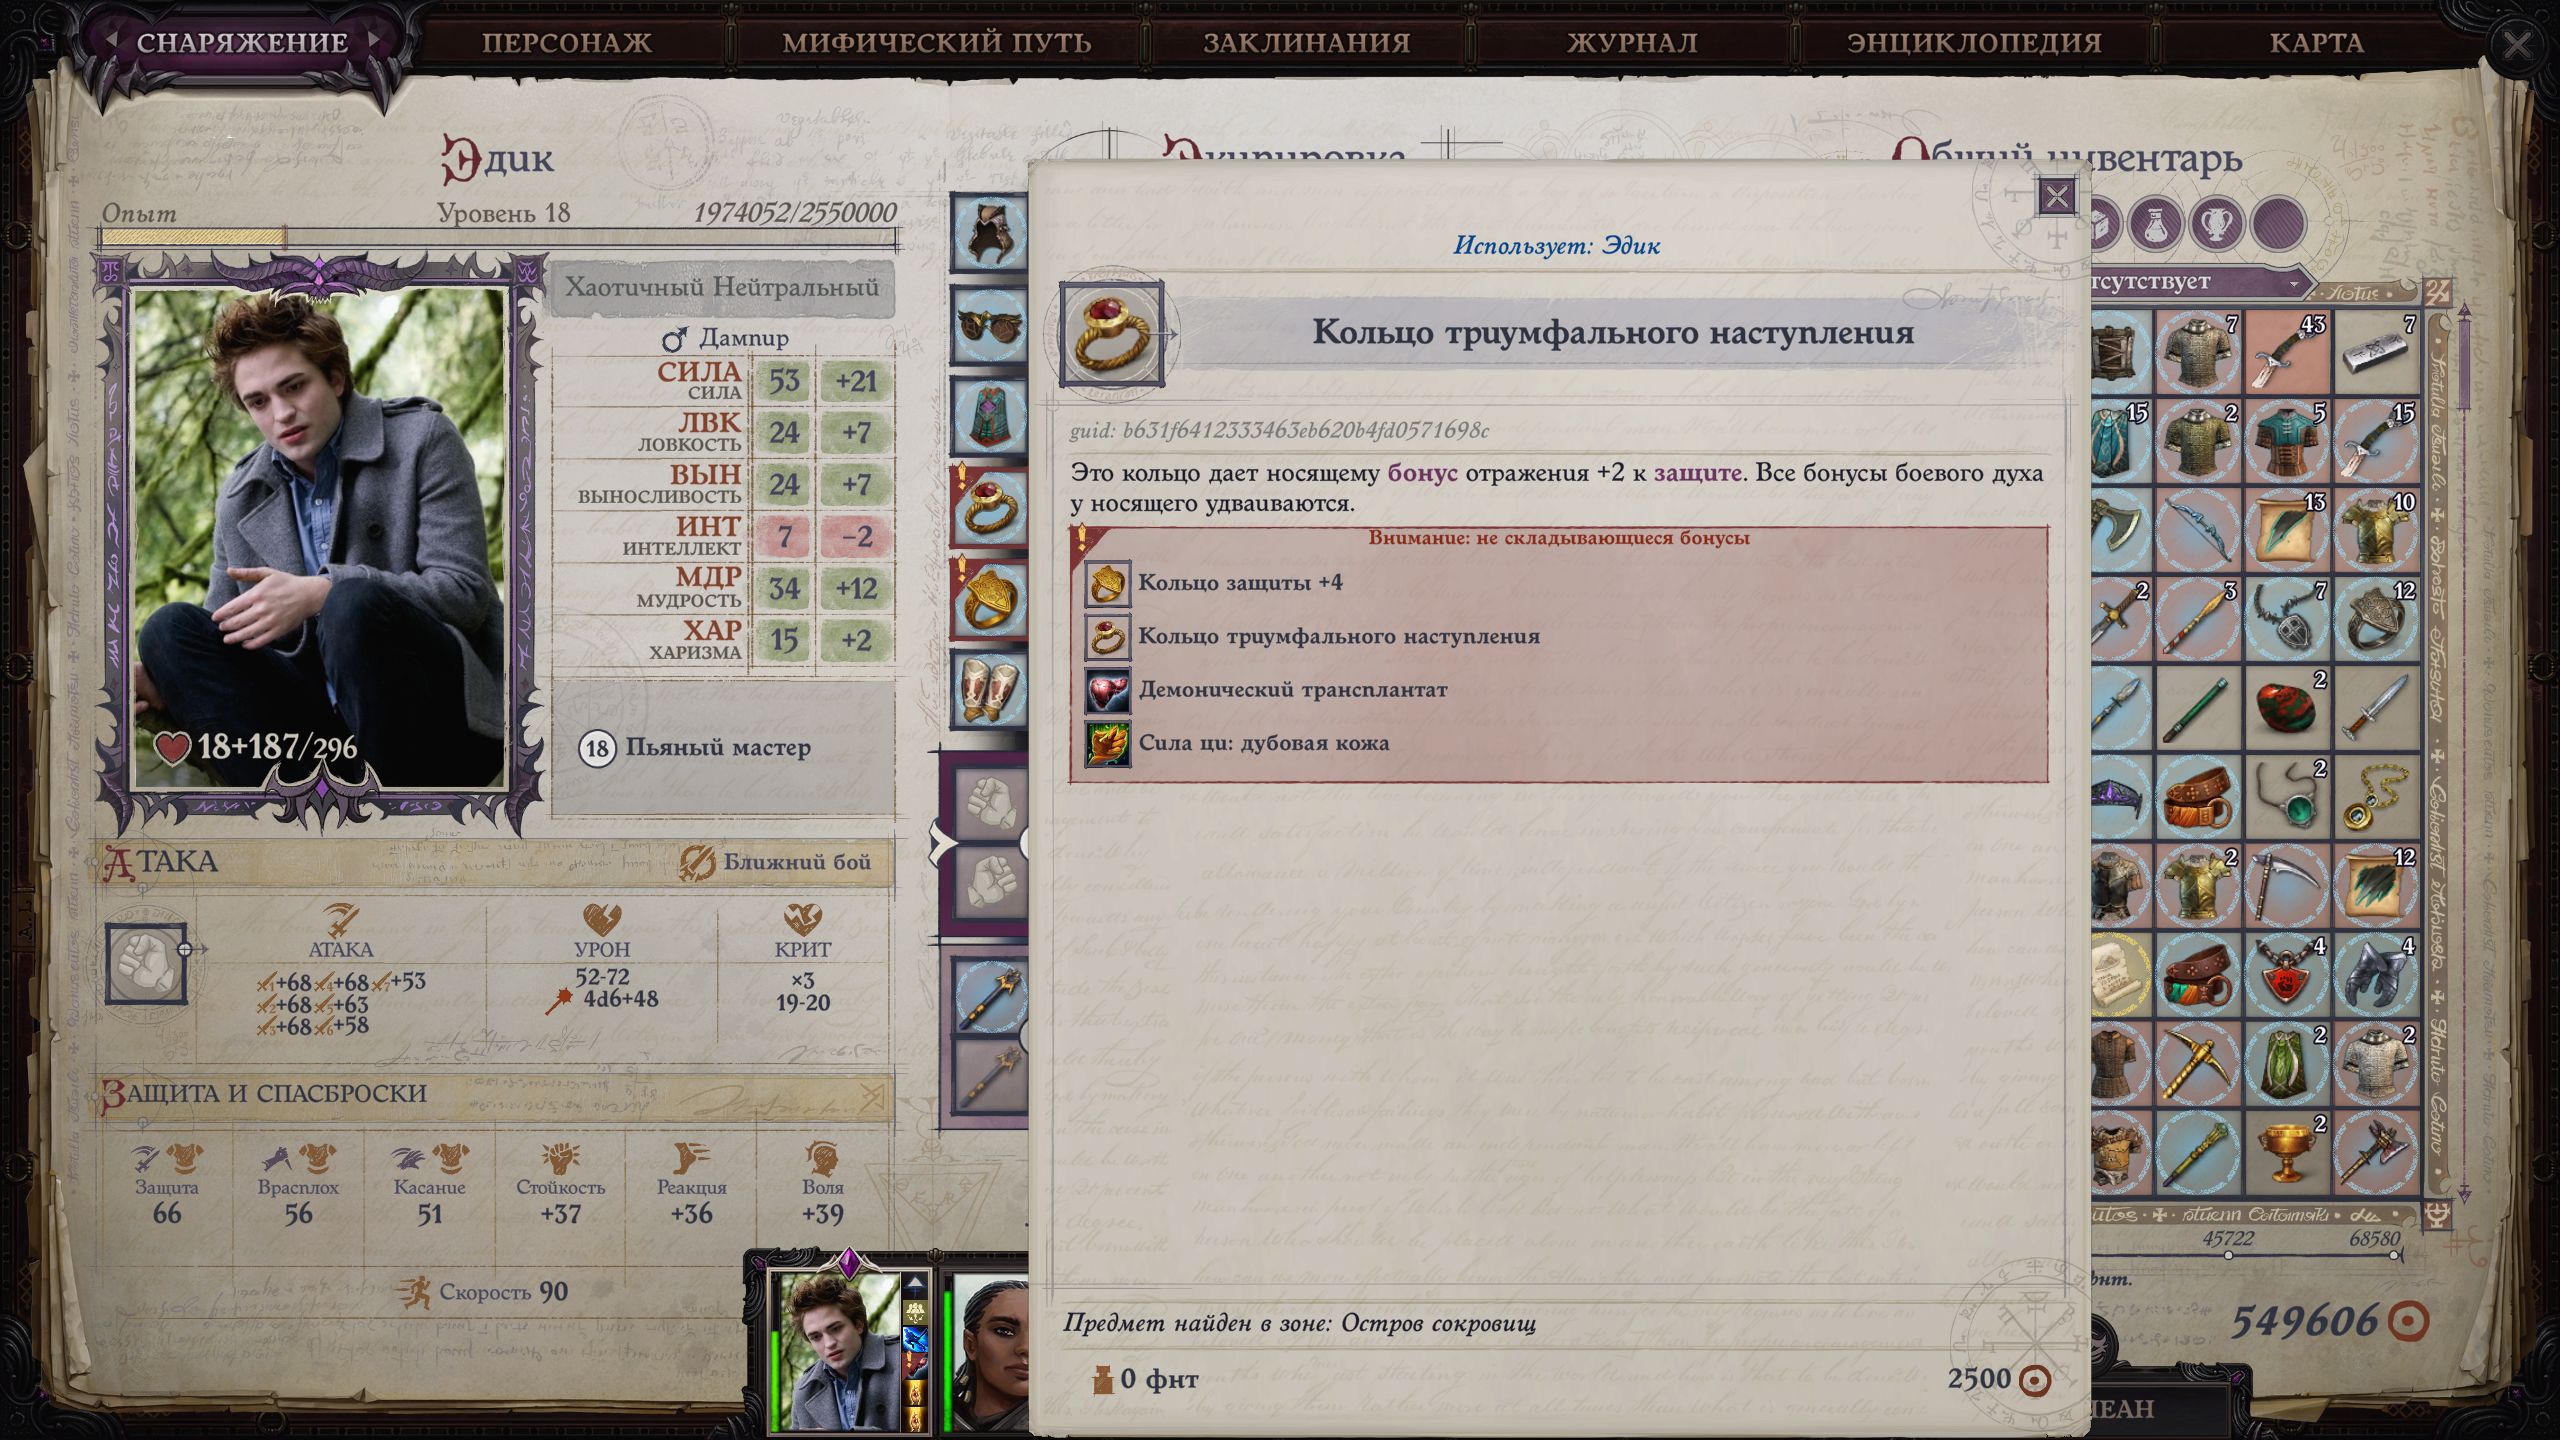This screenshot has height=1440, width=2560.
Task: Toggle the empty round inventory filter
Action: click(x=2279, y=222)
